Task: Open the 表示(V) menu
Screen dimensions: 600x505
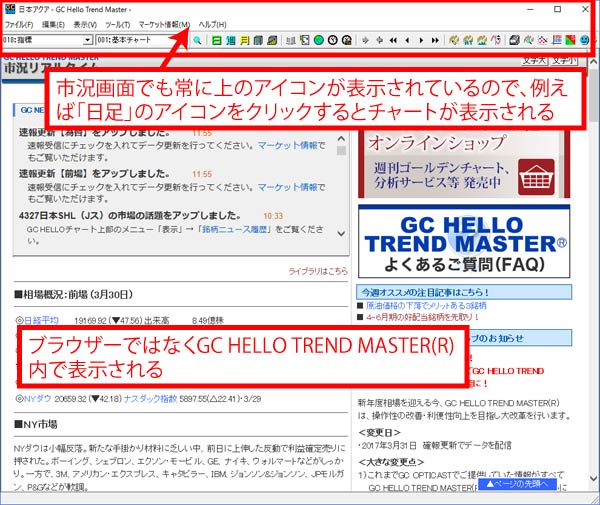Action: coord(85,25)
